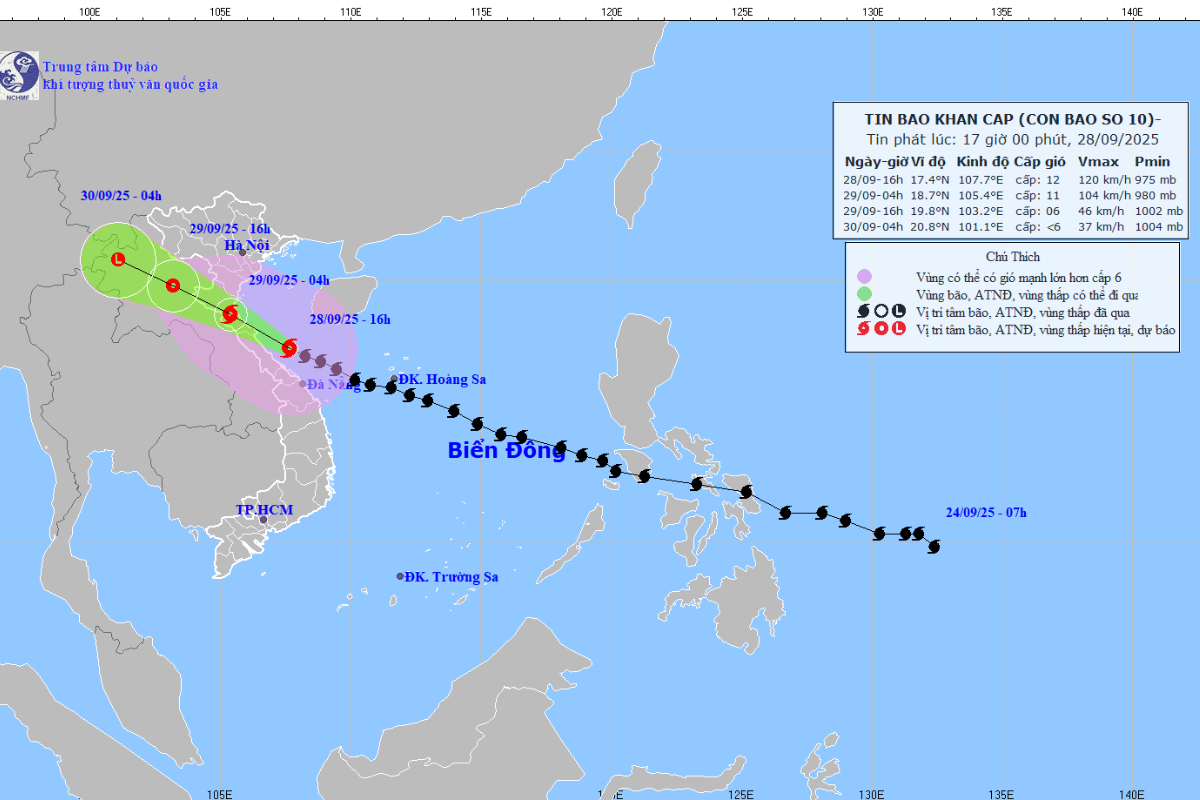Select the easternmost black storm track icon

pyautogui.click(x=934, y=546)
